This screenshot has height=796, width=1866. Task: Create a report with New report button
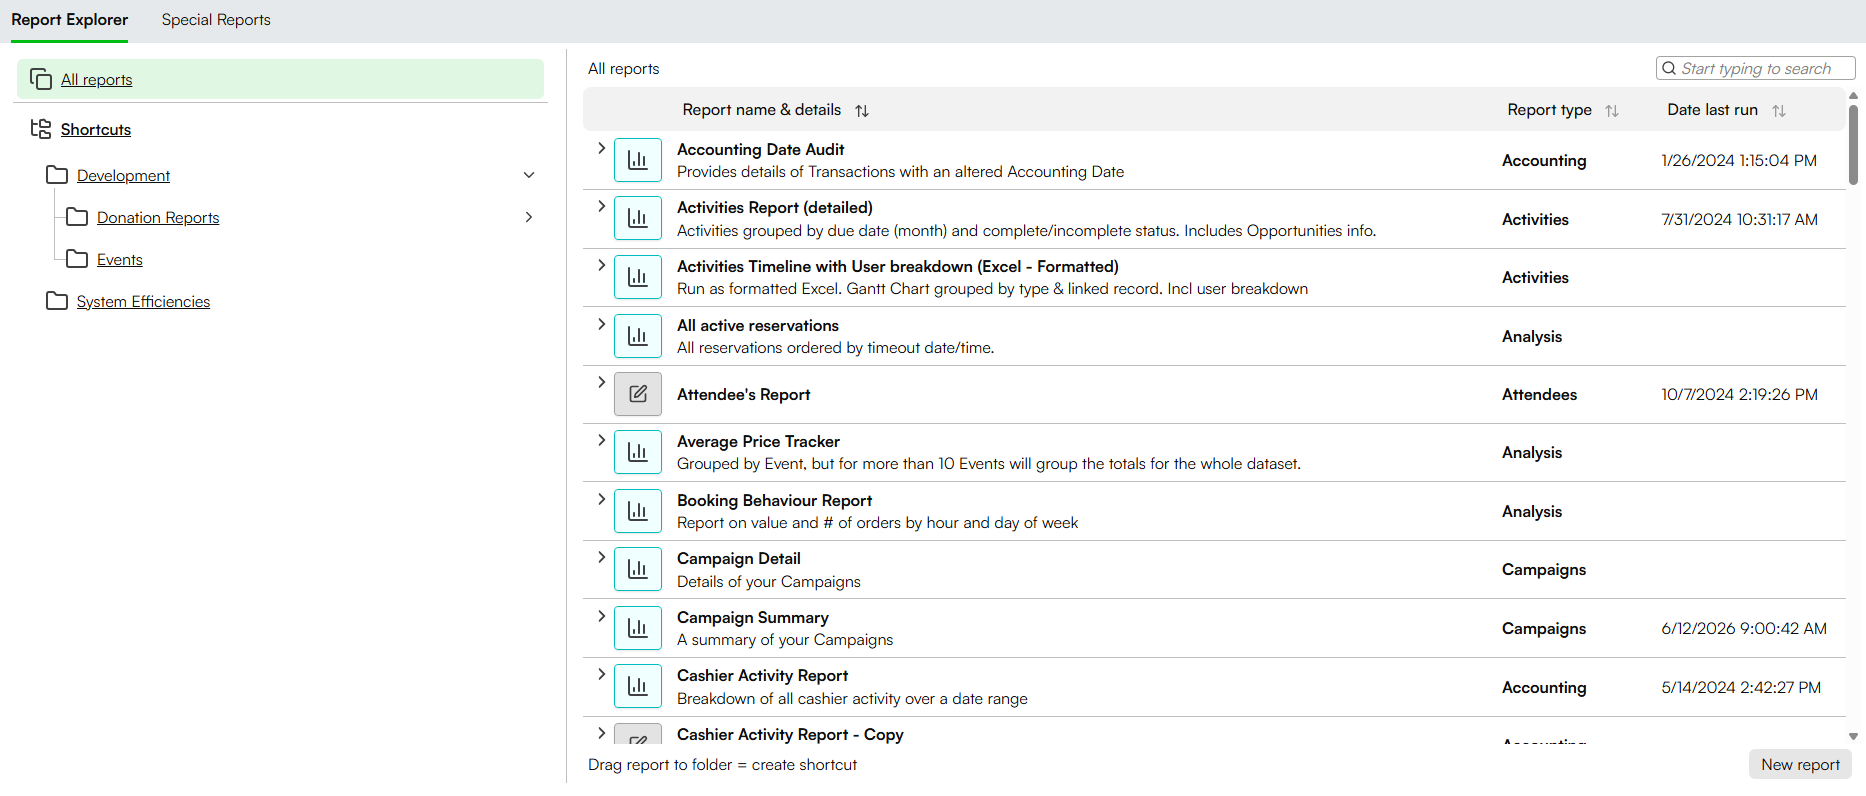(1800, 764)
